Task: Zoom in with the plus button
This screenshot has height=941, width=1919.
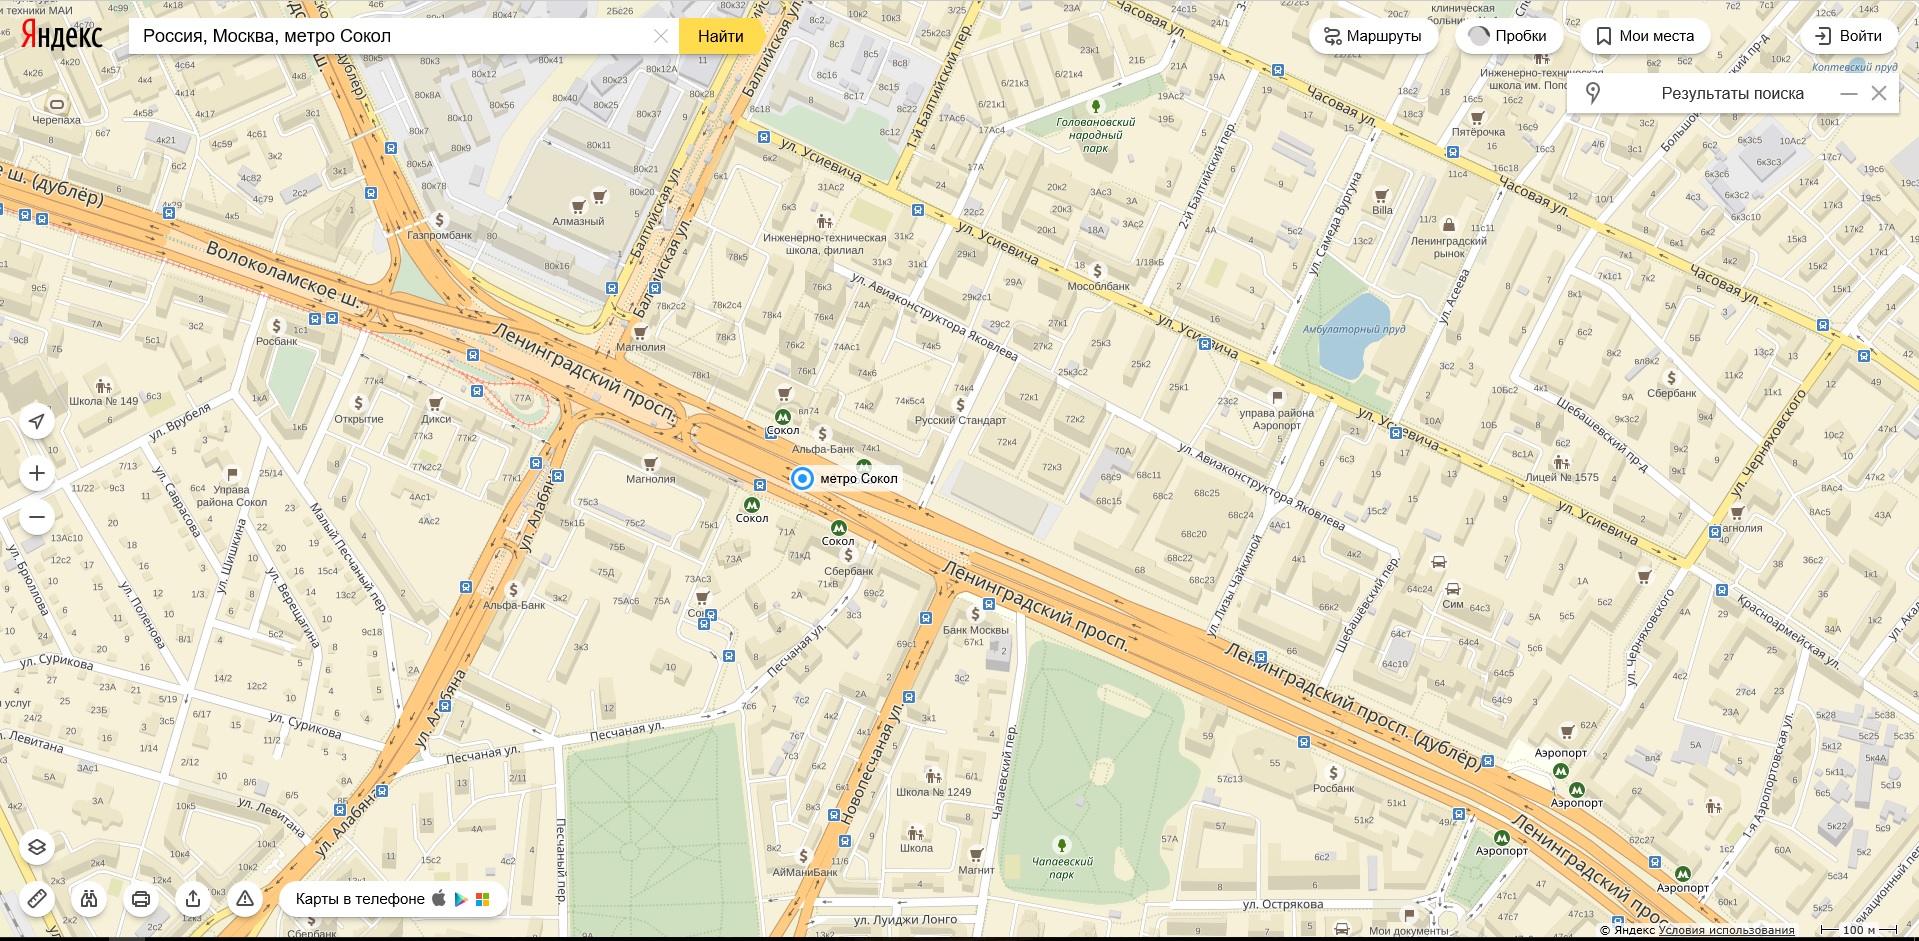Action: (37, 473)
